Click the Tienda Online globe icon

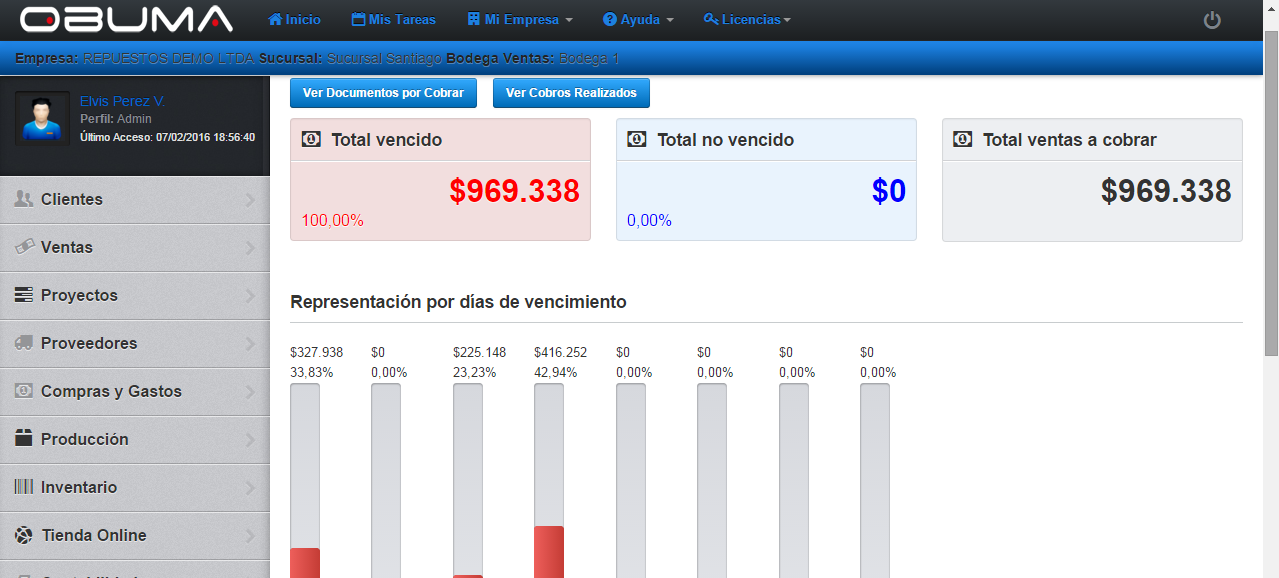pos(24,535)
